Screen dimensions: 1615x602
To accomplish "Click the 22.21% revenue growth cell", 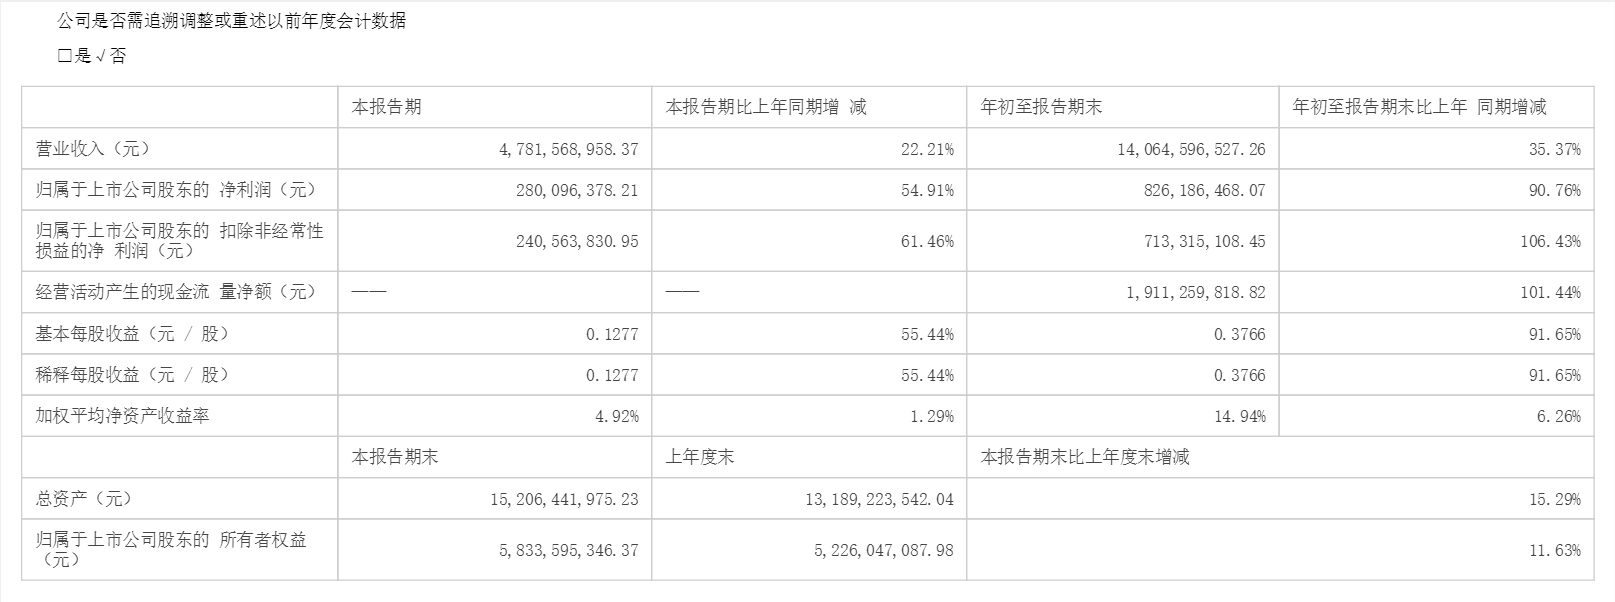I will [x=931, y=149].
